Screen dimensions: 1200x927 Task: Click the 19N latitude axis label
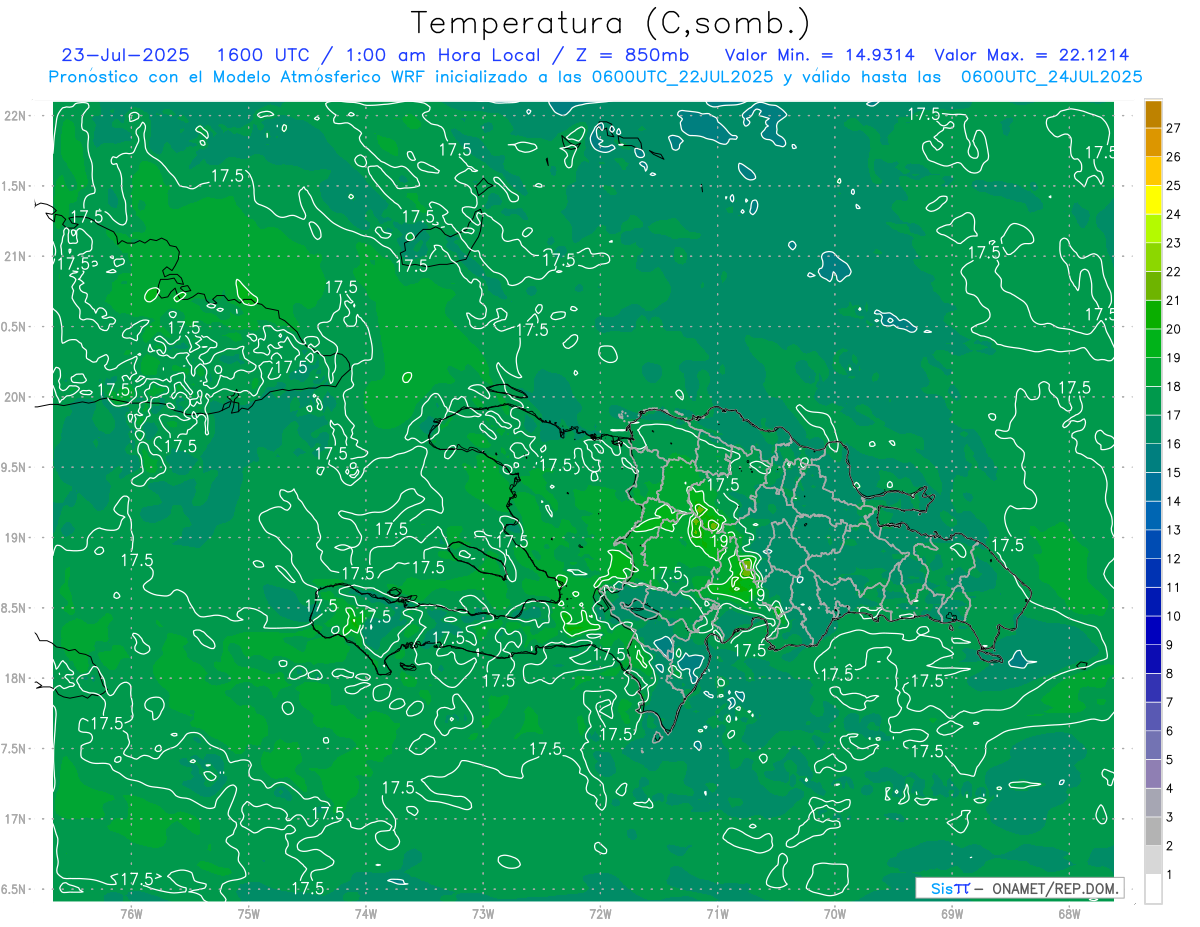tap(16, 538)
